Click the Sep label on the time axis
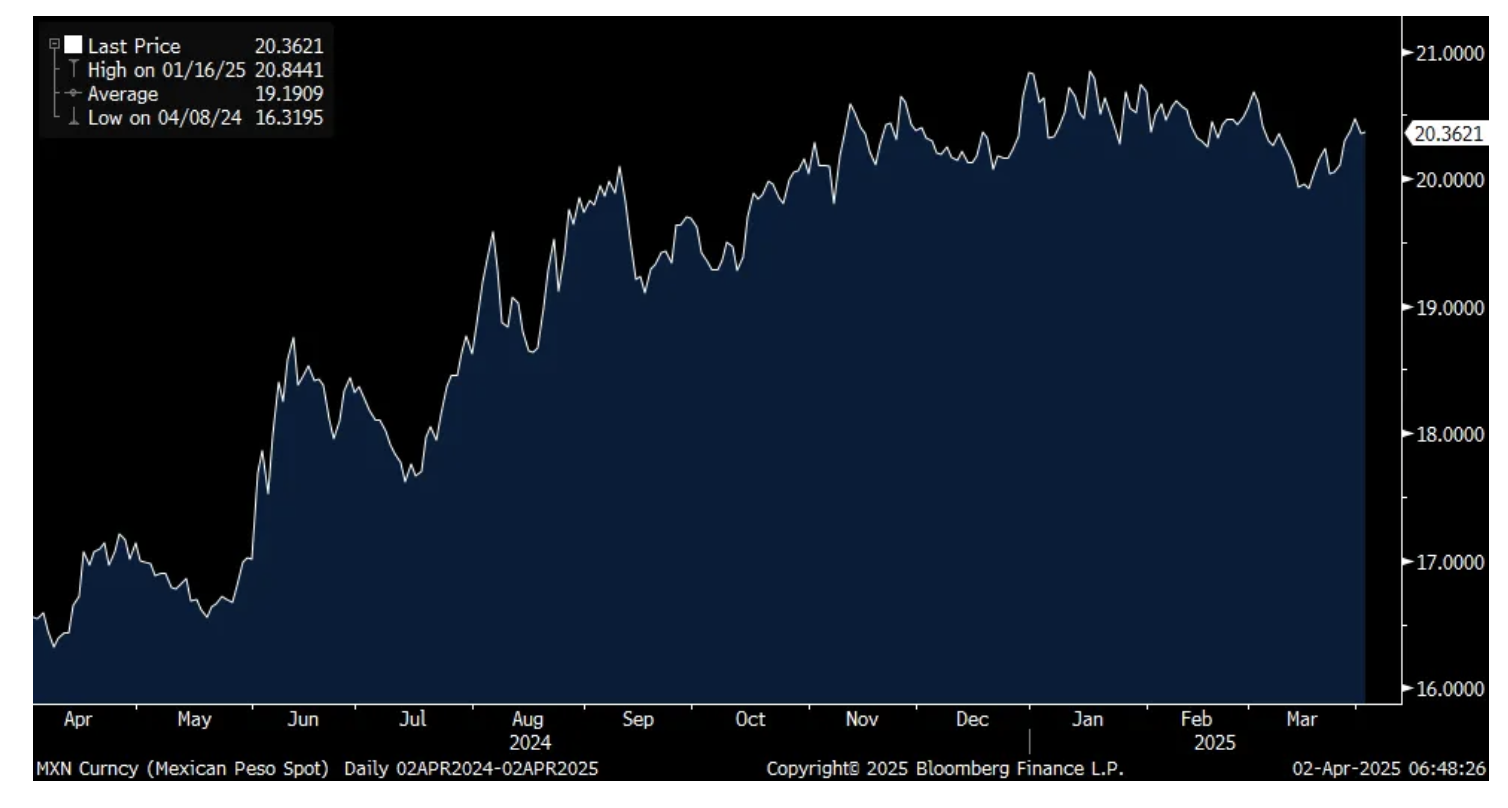This screenshot has width=1508, height=808. (638, 719)
